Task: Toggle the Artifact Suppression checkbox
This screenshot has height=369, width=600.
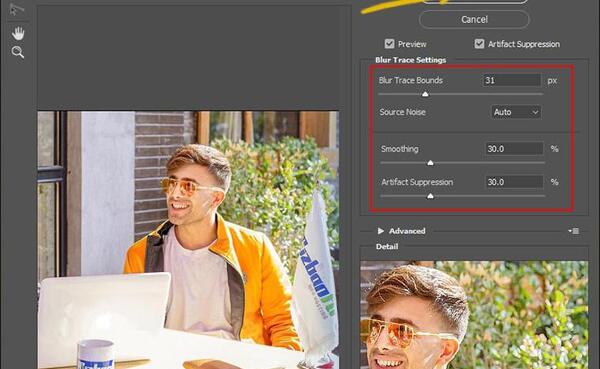Action: [x=479, y=44]
